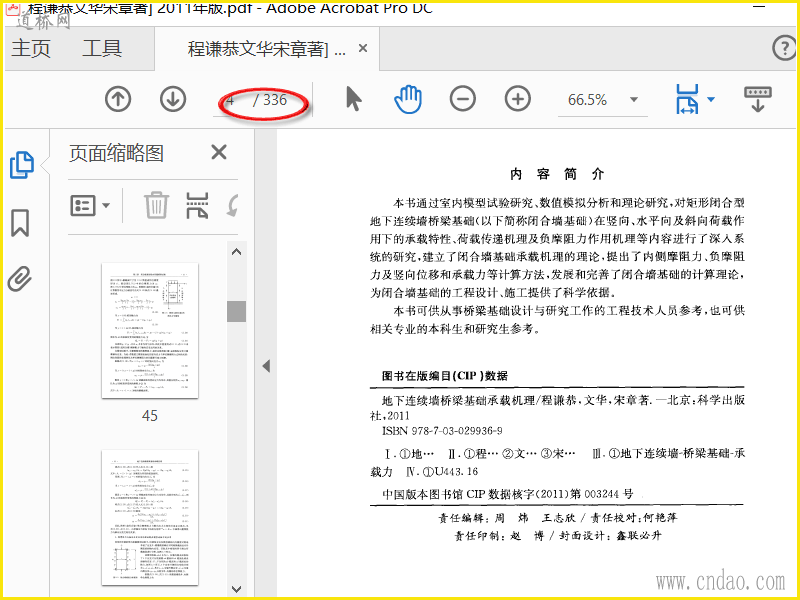Image resolution: width=800 pixels, height=600 pixels.
Task: Zoom in with the plus button
Action: [518, 99]
